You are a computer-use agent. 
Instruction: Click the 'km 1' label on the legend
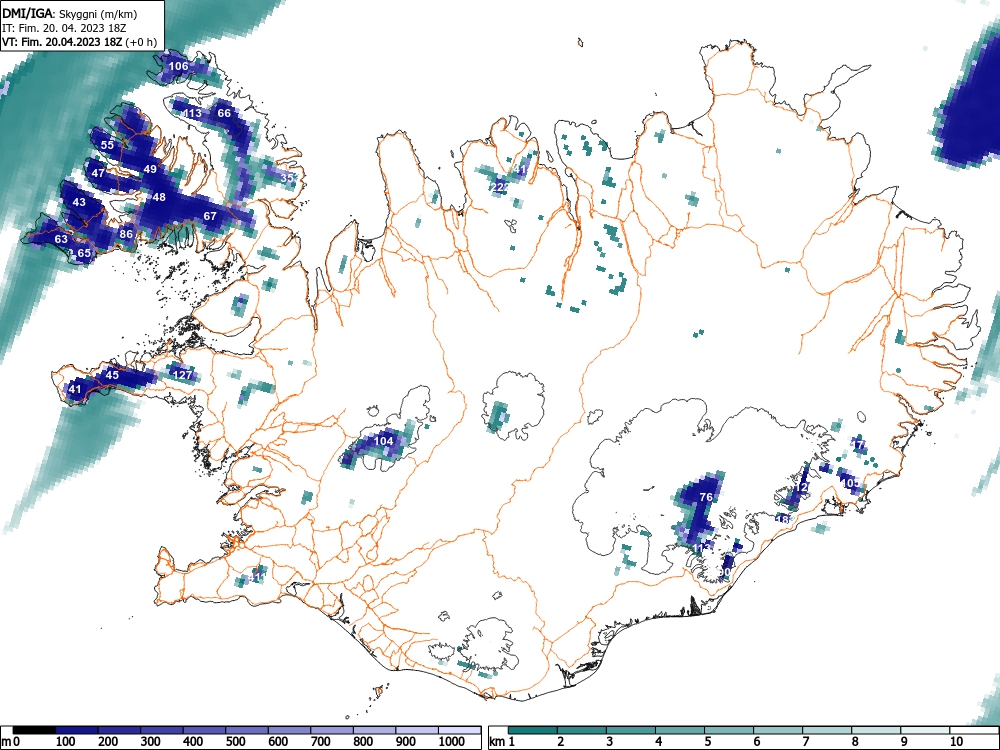[x=502, y=741]
